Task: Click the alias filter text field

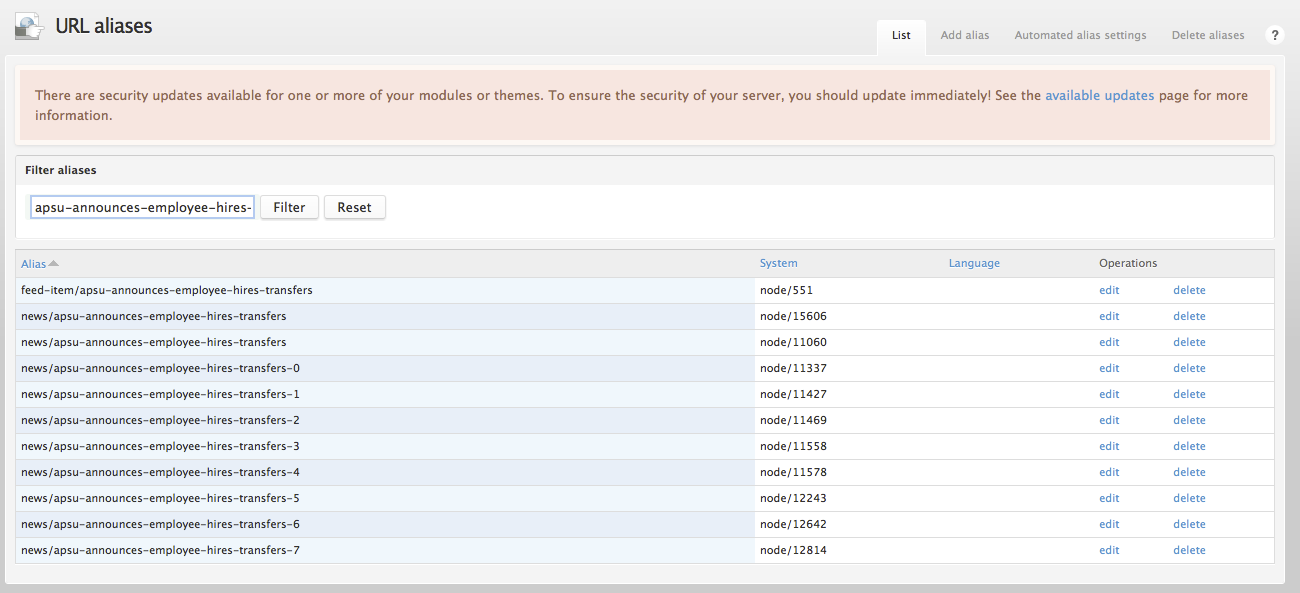Action: click(x=141, y=206)
